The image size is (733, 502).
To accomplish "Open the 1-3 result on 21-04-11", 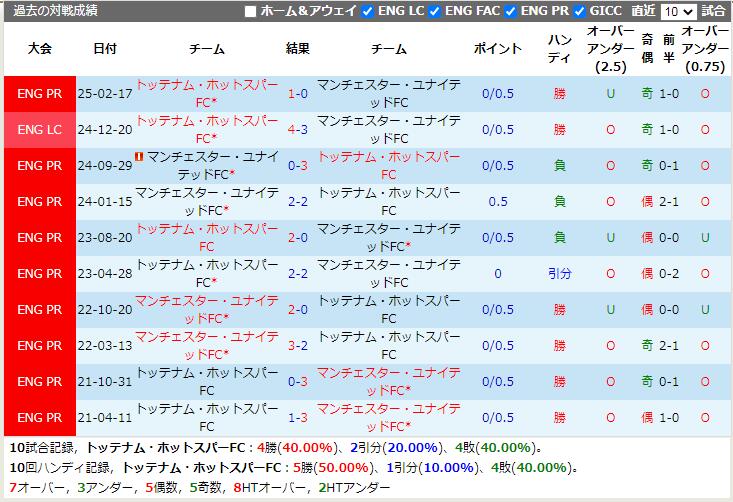I will 298,418.
